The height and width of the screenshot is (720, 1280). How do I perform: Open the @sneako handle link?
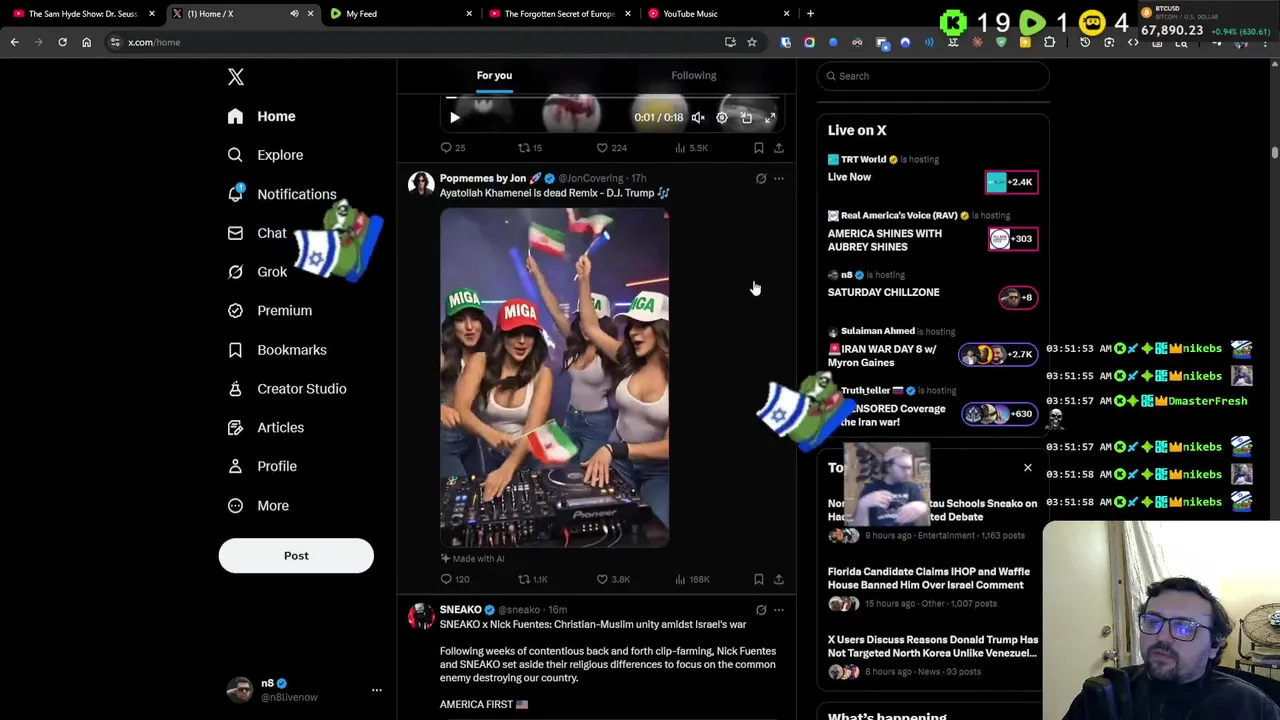pyautogui.click(x=519, y=610)
